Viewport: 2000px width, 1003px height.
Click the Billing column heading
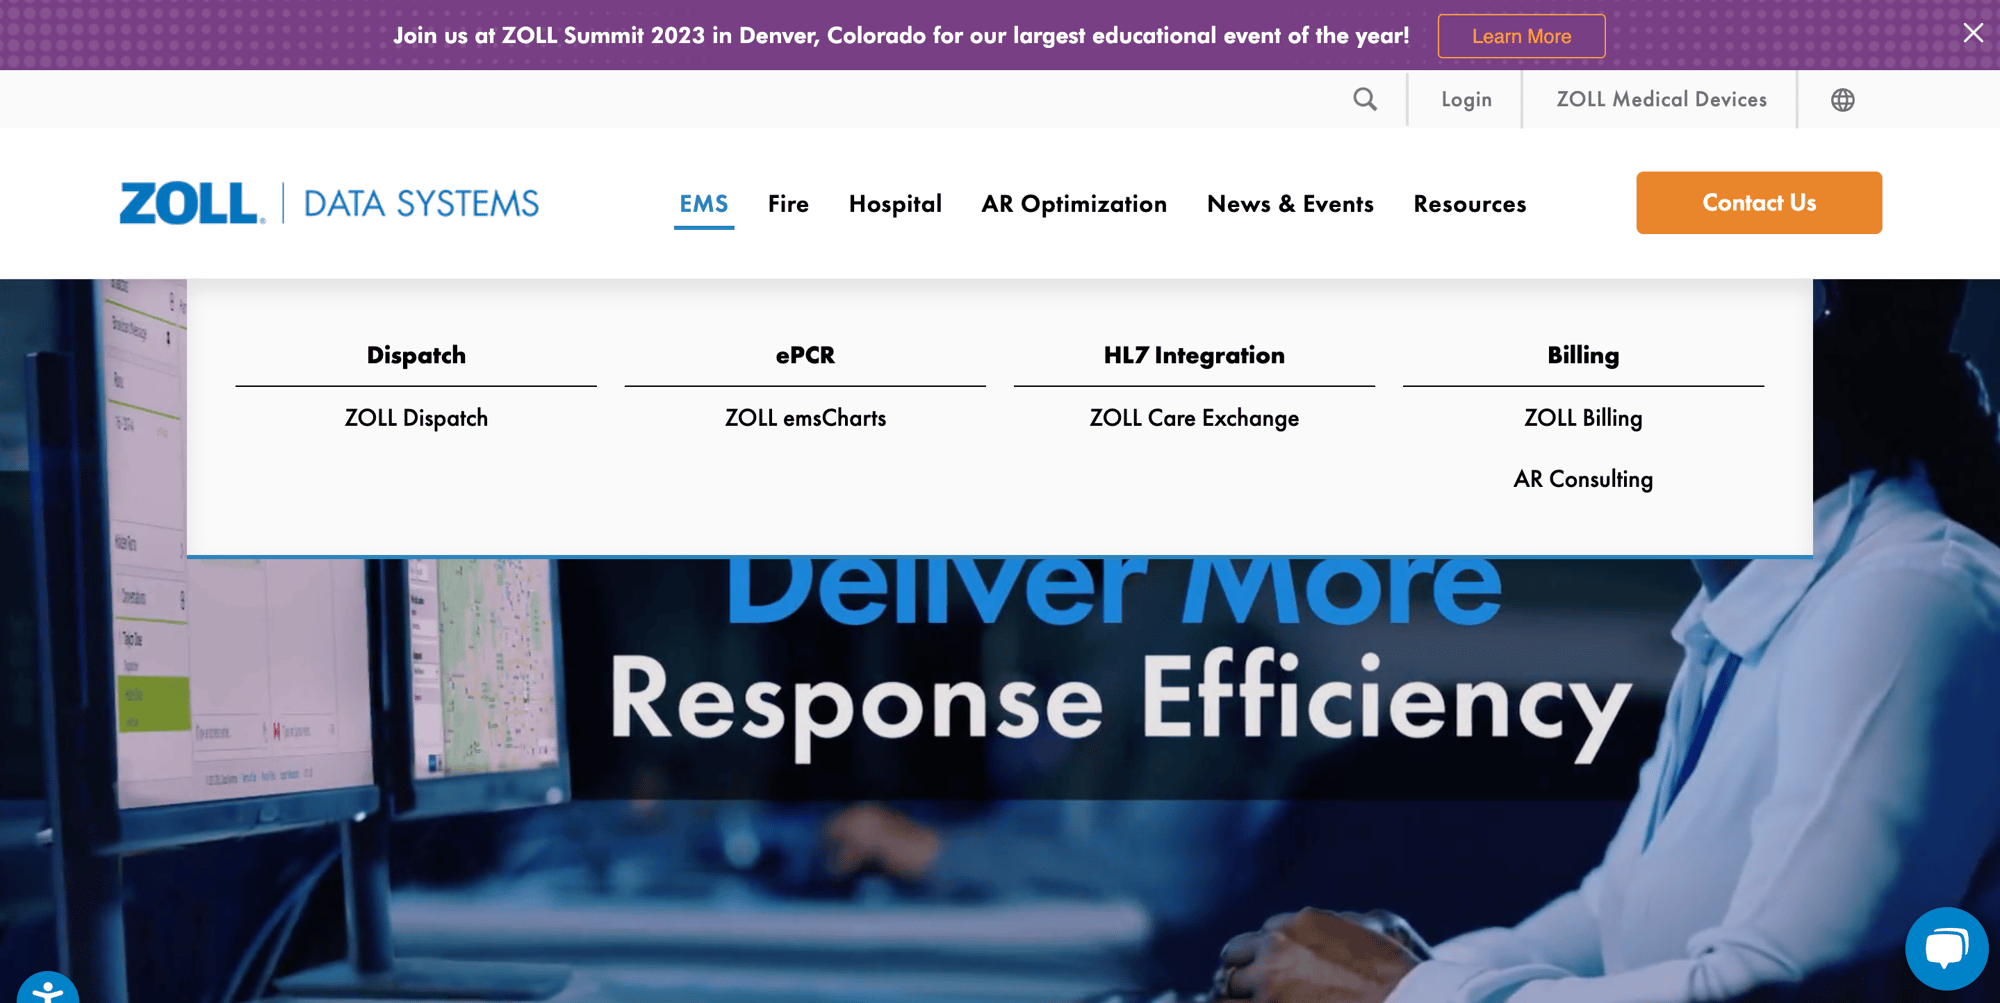[x=1583, y=355]
